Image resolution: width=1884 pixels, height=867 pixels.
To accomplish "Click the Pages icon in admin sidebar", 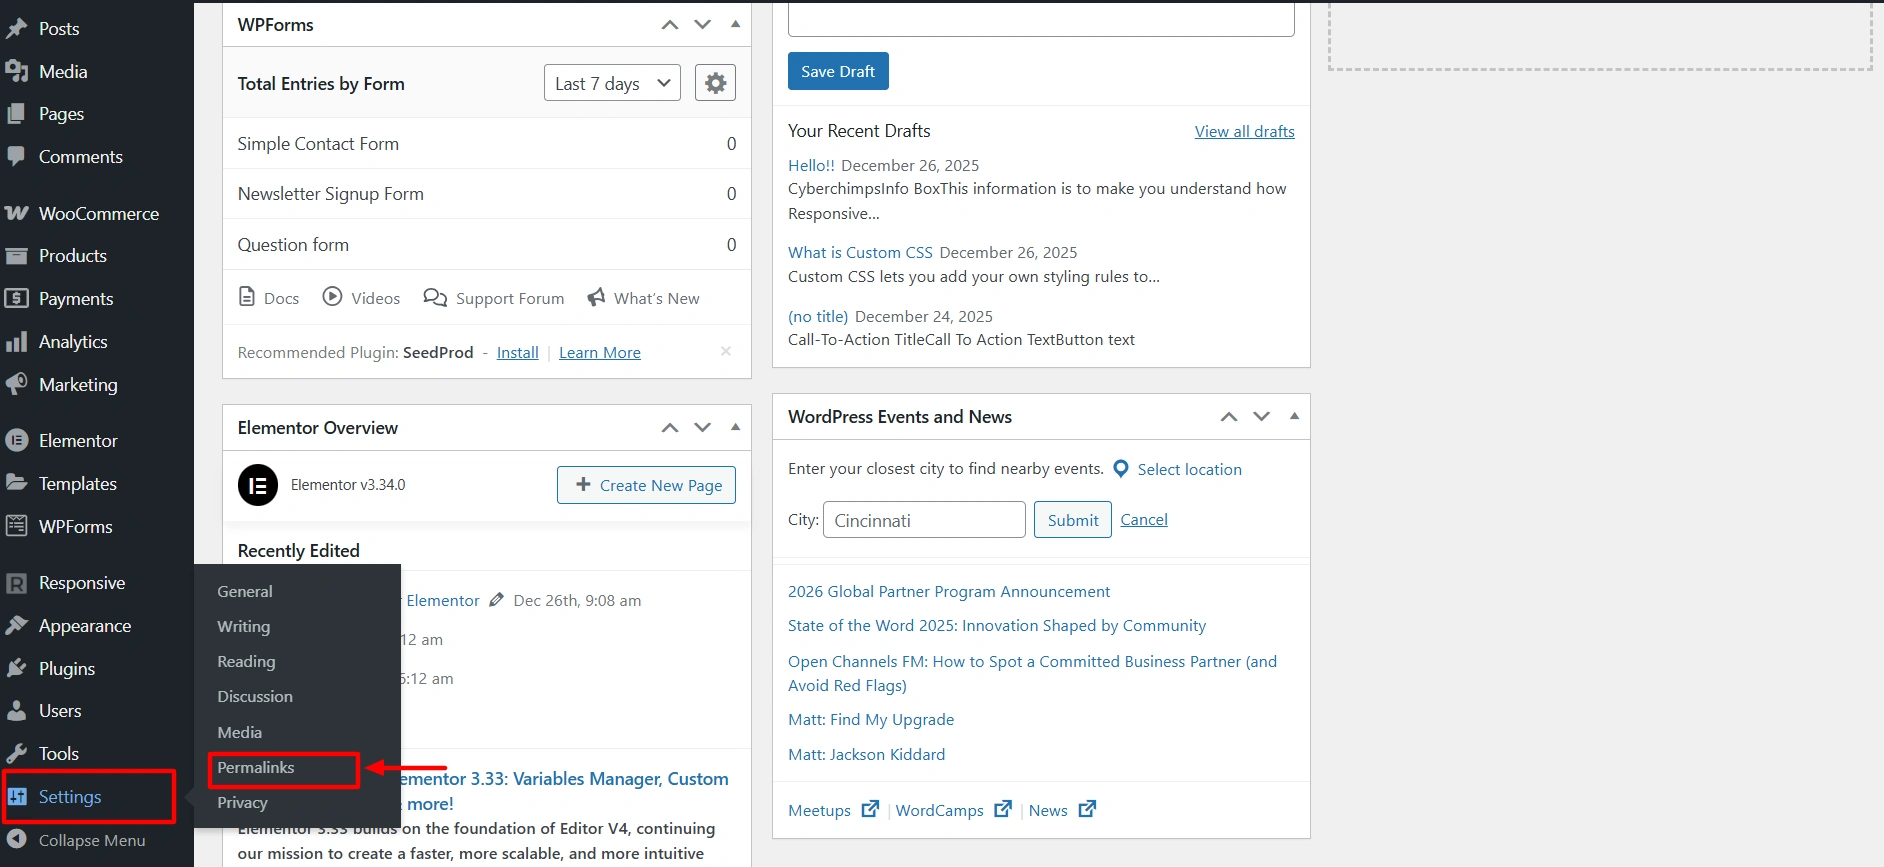I will coord(16,114).
